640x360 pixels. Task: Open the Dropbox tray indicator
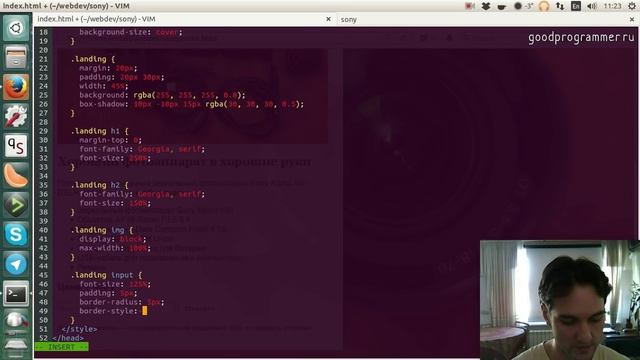[x=486, y=6]
